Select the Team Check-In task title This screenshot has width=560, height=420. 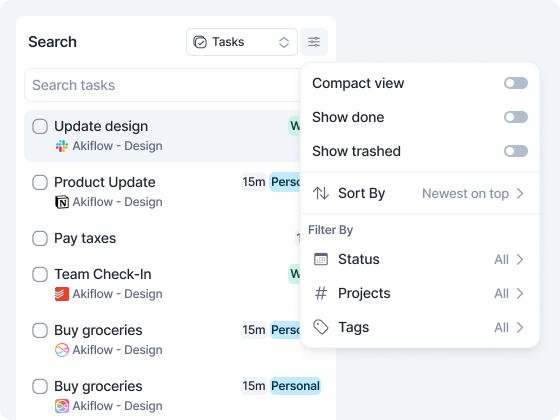pos(103,274)
